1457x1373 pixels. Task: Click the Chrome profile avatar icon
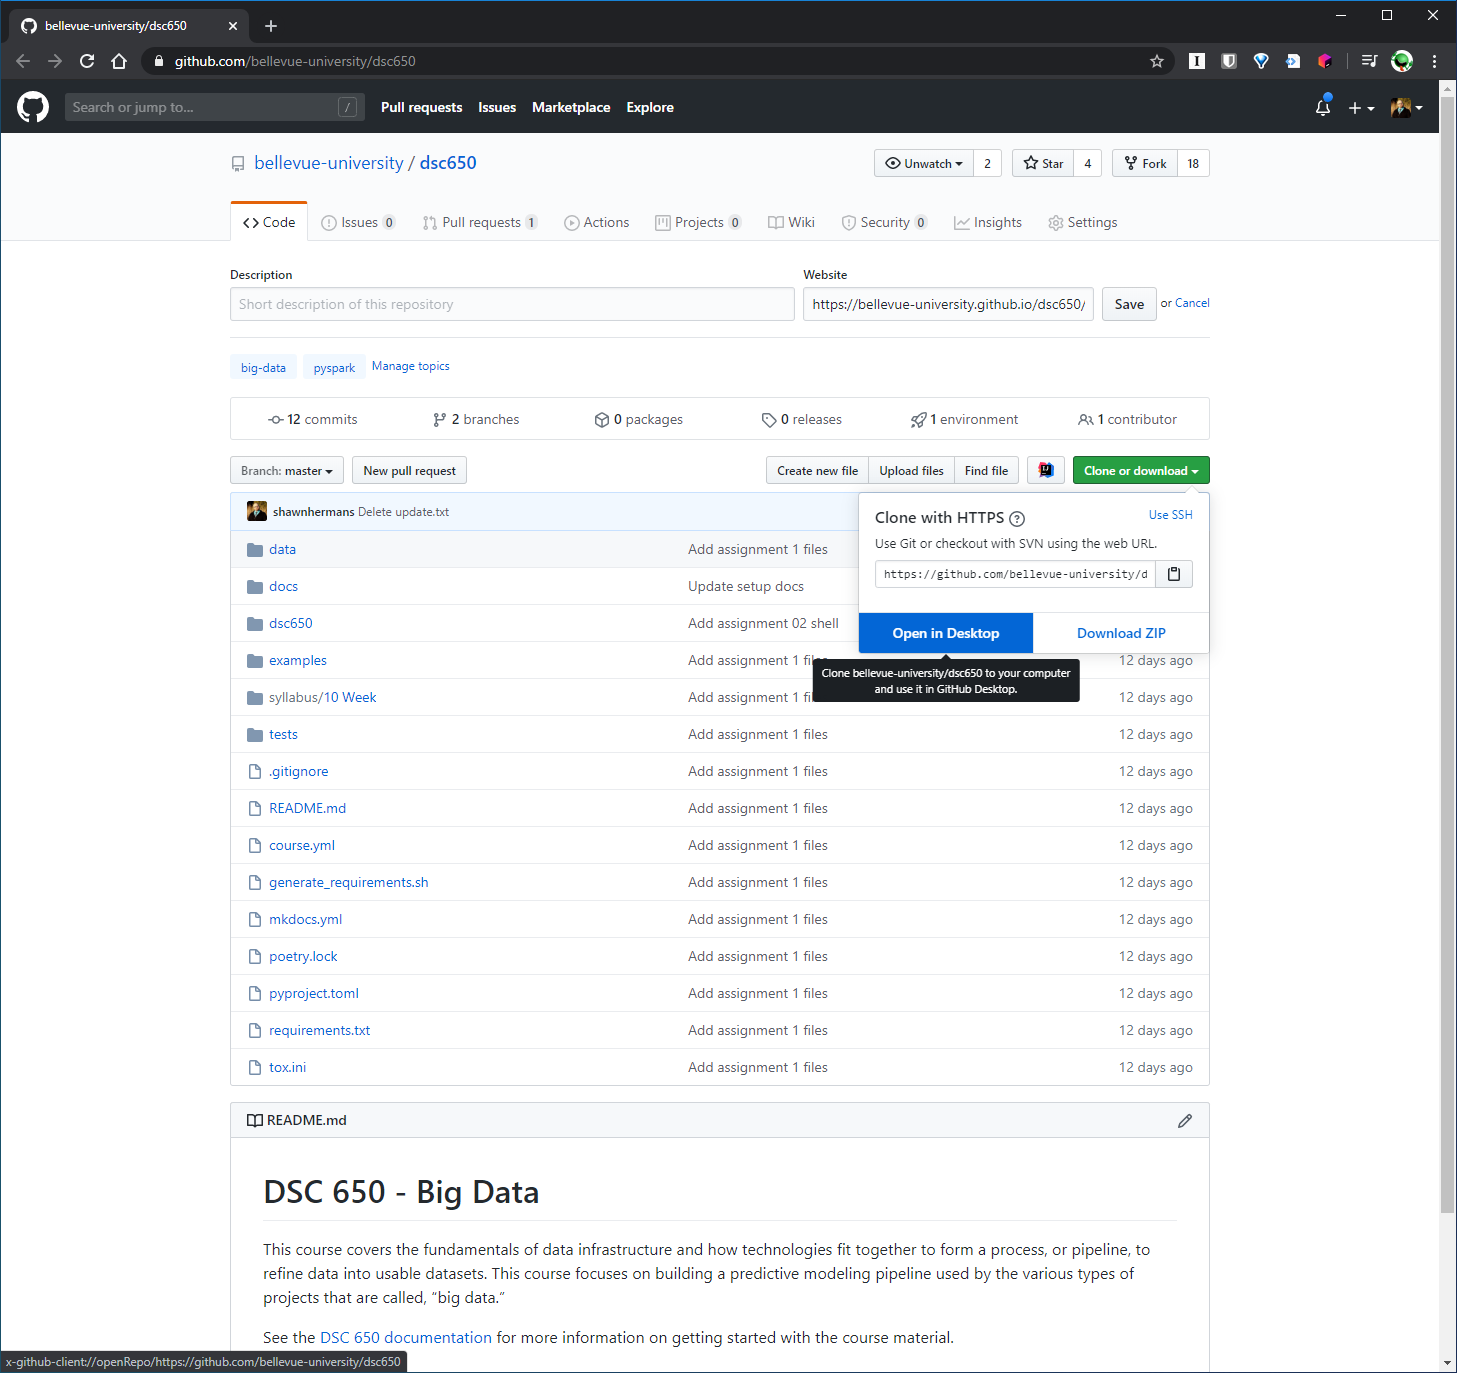click(x=1402, y=61)
